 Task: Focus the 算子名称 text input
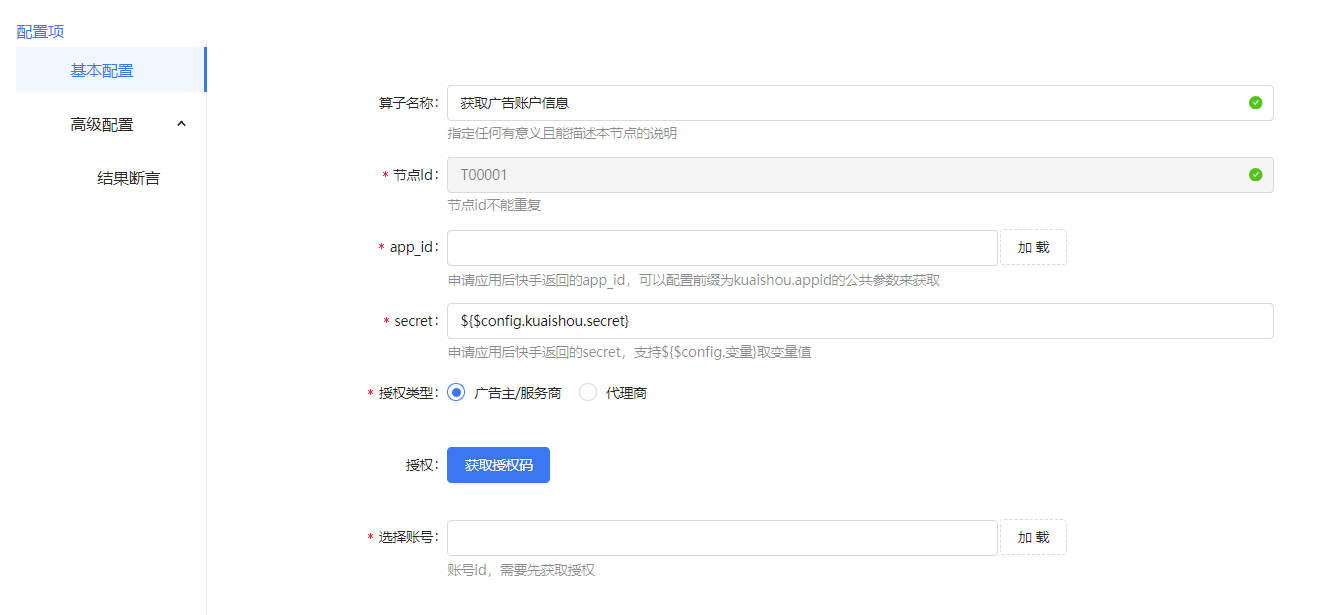tap(840, 103)
